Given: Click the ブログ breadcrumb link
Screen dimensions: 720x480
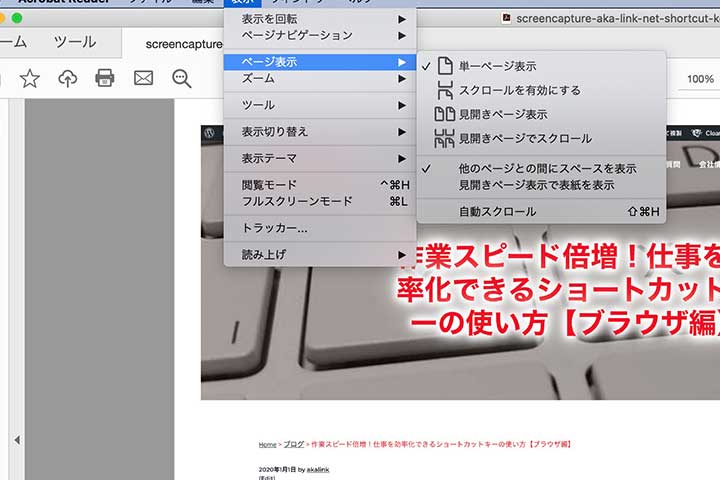Looking at the screenshot, I should [x=294, y=445].
